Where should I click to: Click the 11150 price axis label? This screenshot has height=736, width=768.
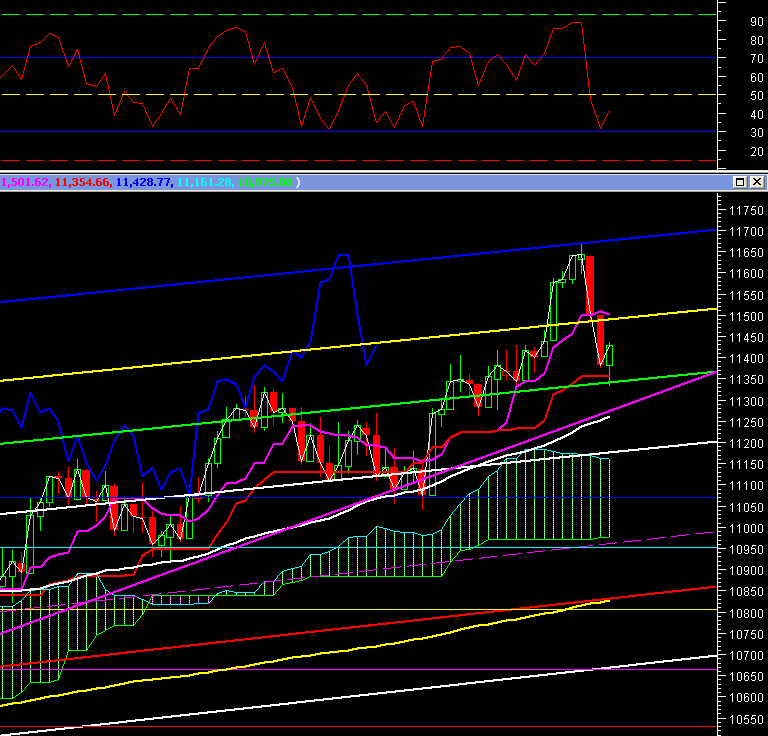tap(746, 465)
